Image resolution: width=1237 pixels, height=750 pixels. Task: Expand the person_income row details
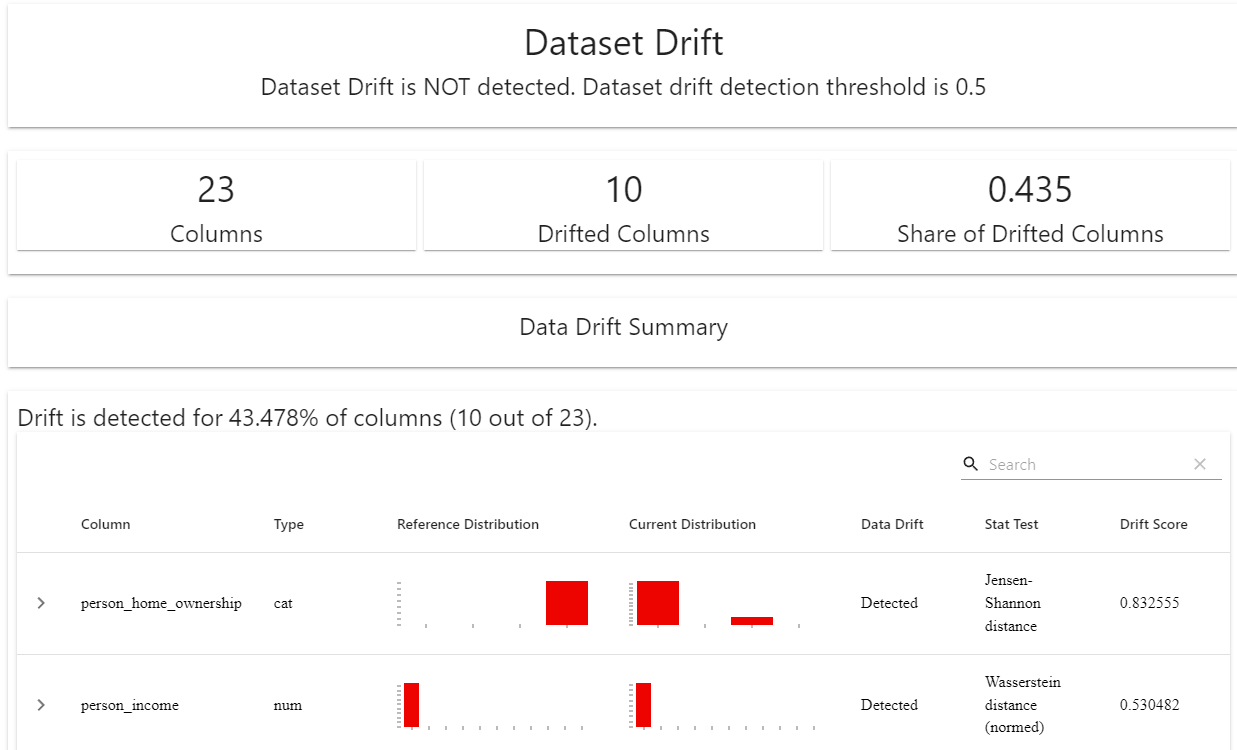click(x=41, y=705)
